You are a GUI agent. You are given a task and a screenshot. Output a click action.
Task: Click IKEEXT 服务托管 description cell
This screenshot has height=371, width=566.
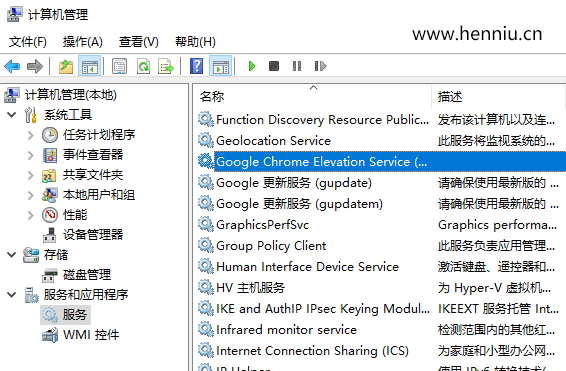(x=498, y=309)
